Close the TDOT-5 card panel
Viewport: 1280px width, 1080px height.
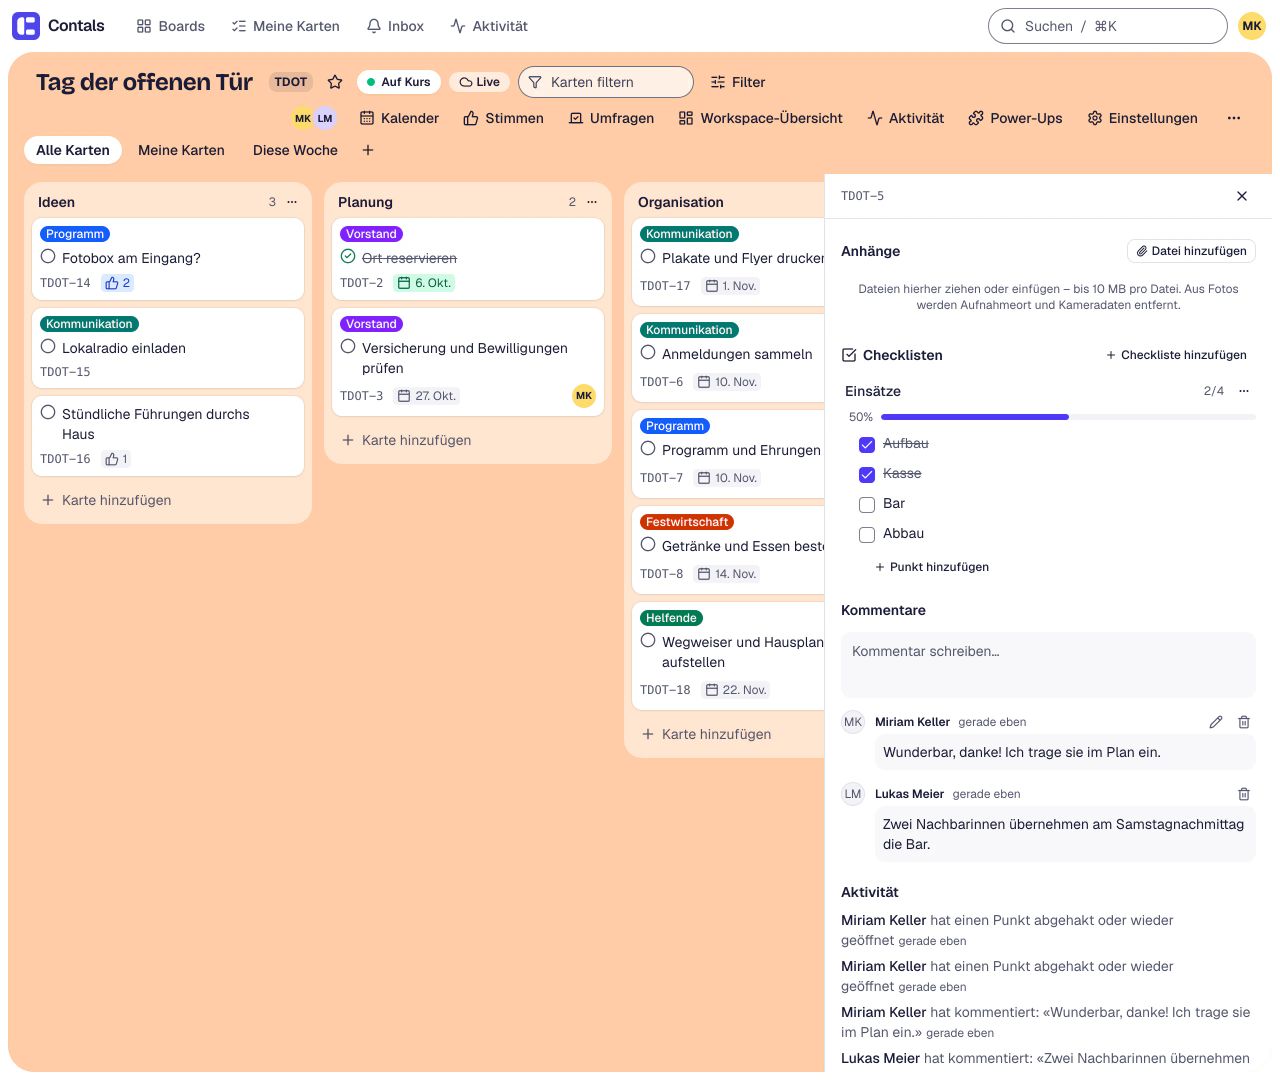pyautogui.click(x=1242, y=196)
